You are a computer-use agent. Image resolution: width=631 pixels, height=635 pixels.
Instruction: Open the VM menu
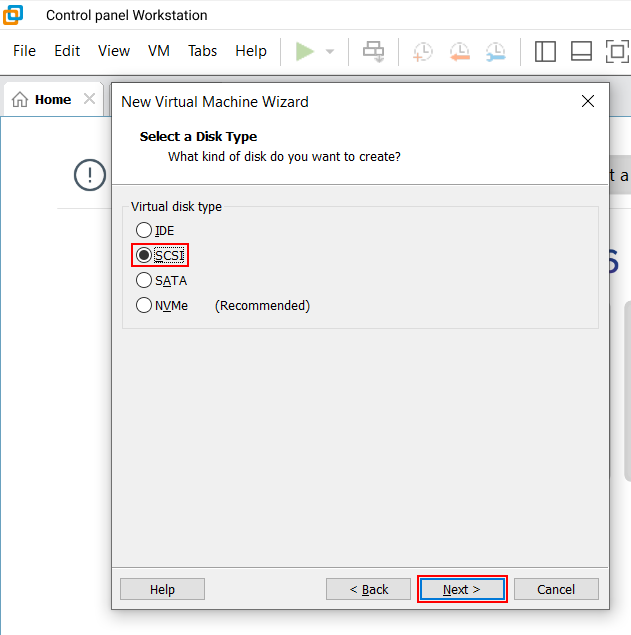coord(158,51)
